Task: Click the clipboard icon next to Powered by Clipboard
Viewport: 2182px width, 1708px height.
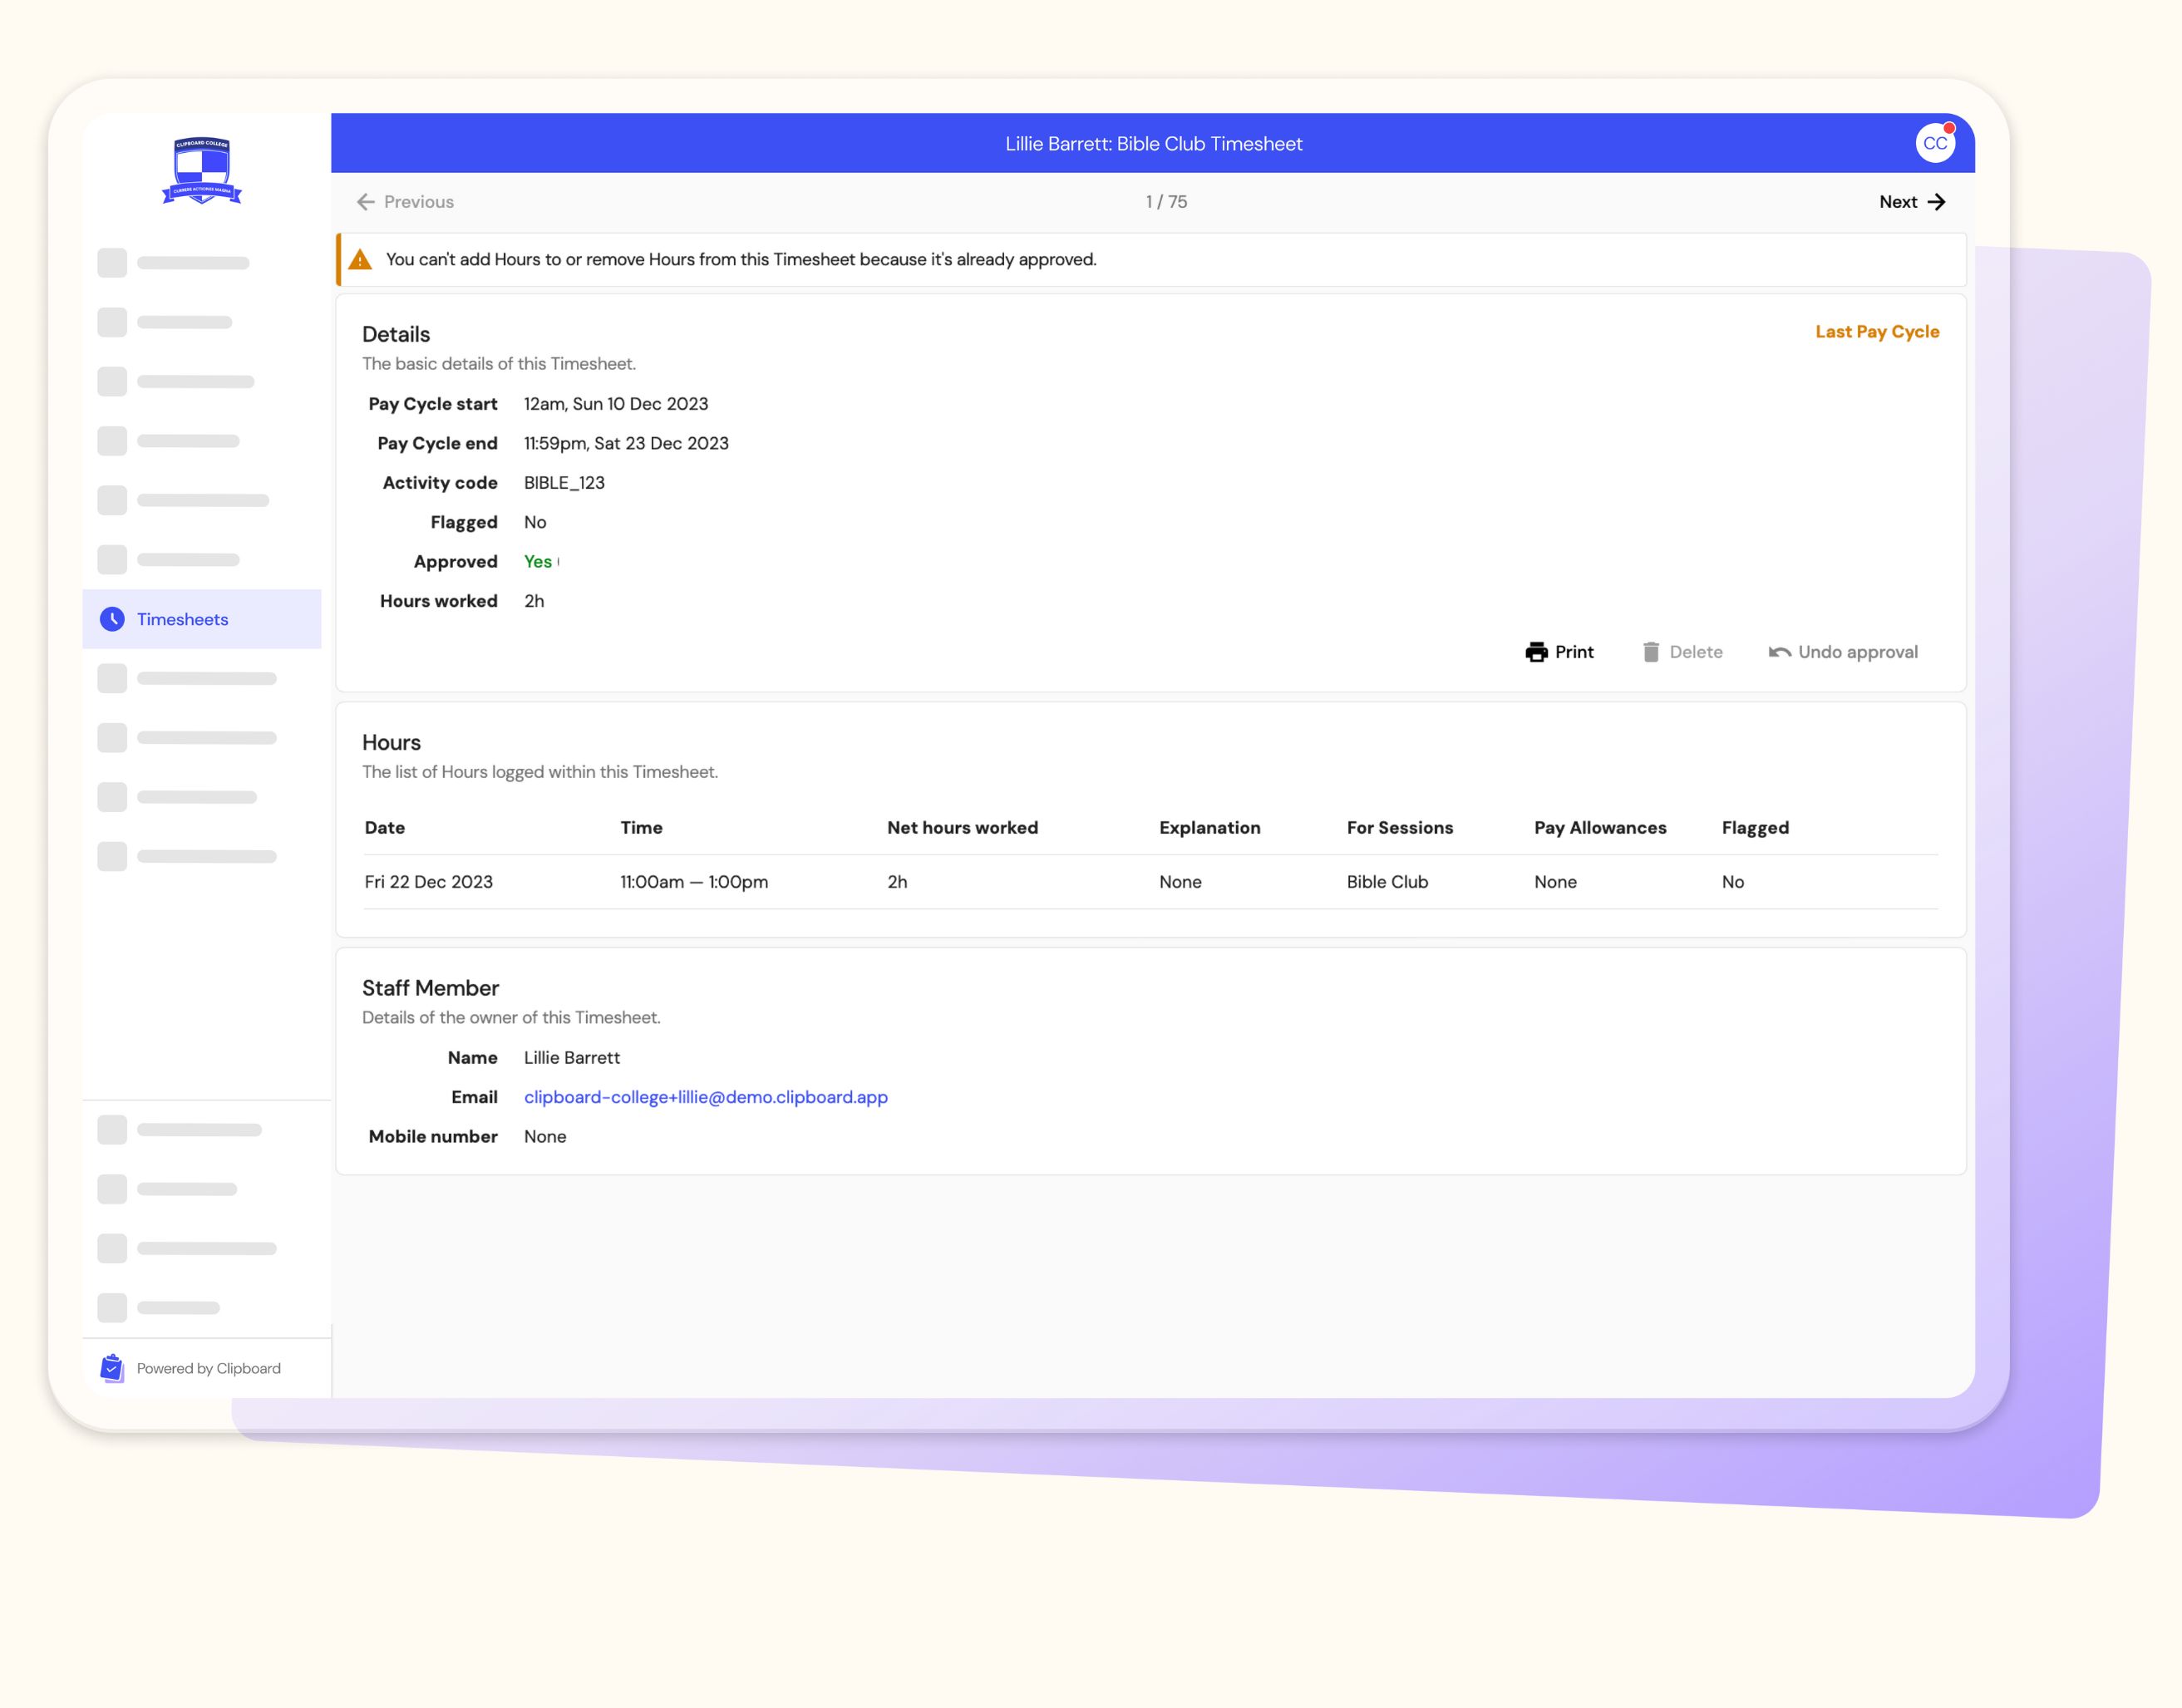Action: pyautogui.click(x=112, y=1368)
